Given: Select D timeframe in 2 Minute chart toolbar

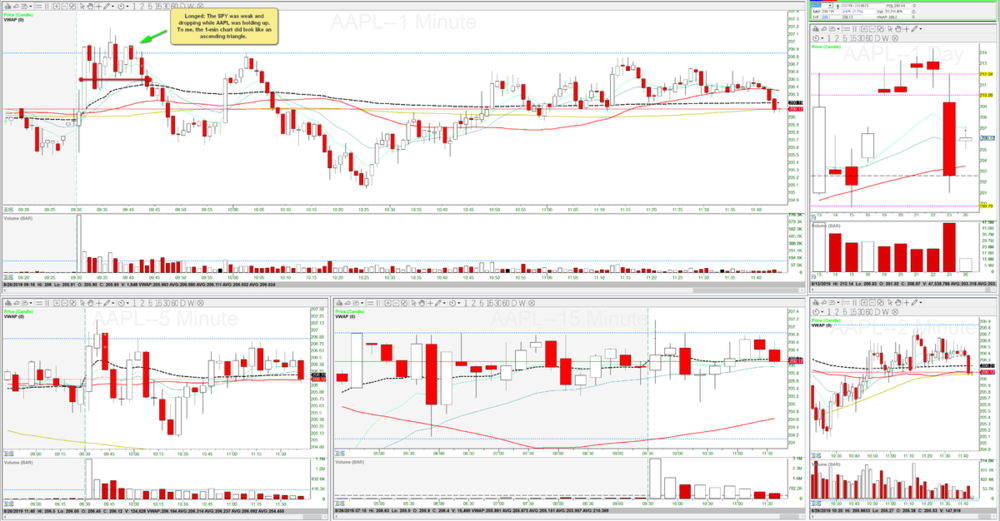Looking at the screenshot, I should (x=877, y=312).
